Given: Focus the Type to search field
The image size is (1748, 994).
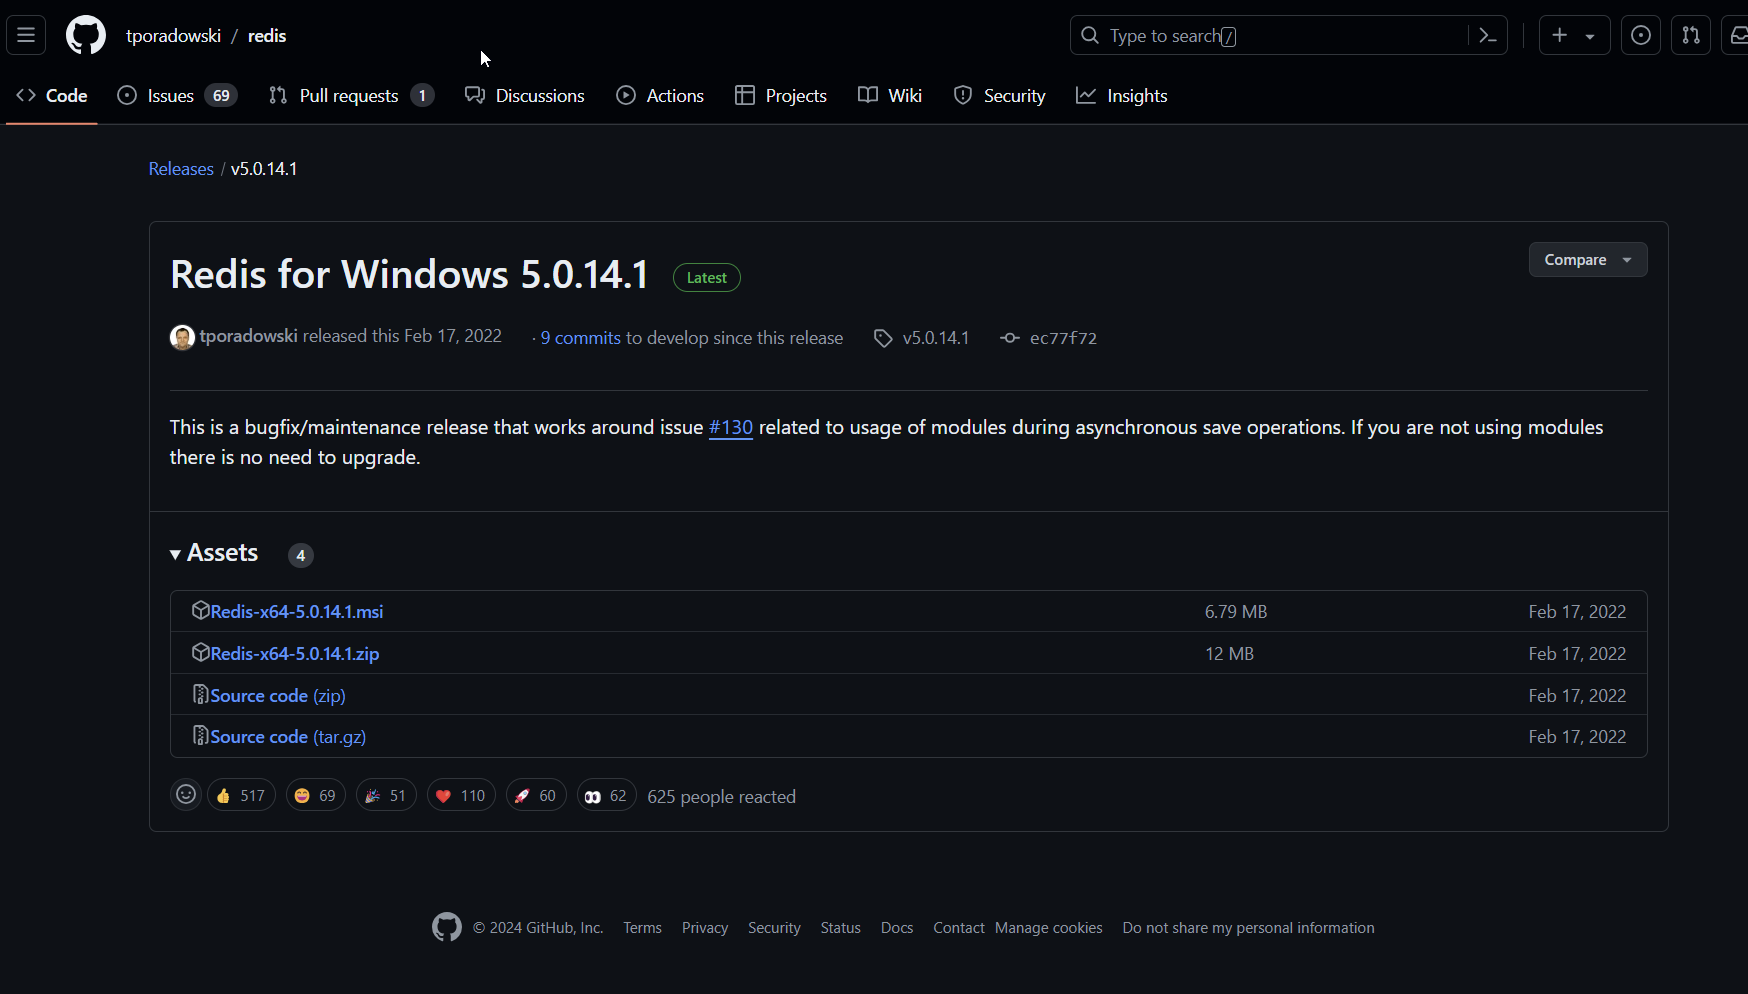Looking at the screenshot, I should pos(1289,35).
